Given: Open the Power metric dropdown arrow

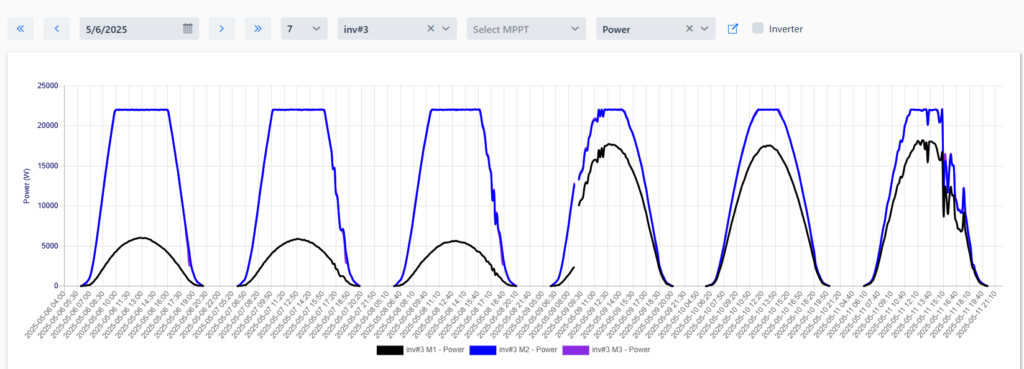Looking at the screenshot, I should coord(705,29).
